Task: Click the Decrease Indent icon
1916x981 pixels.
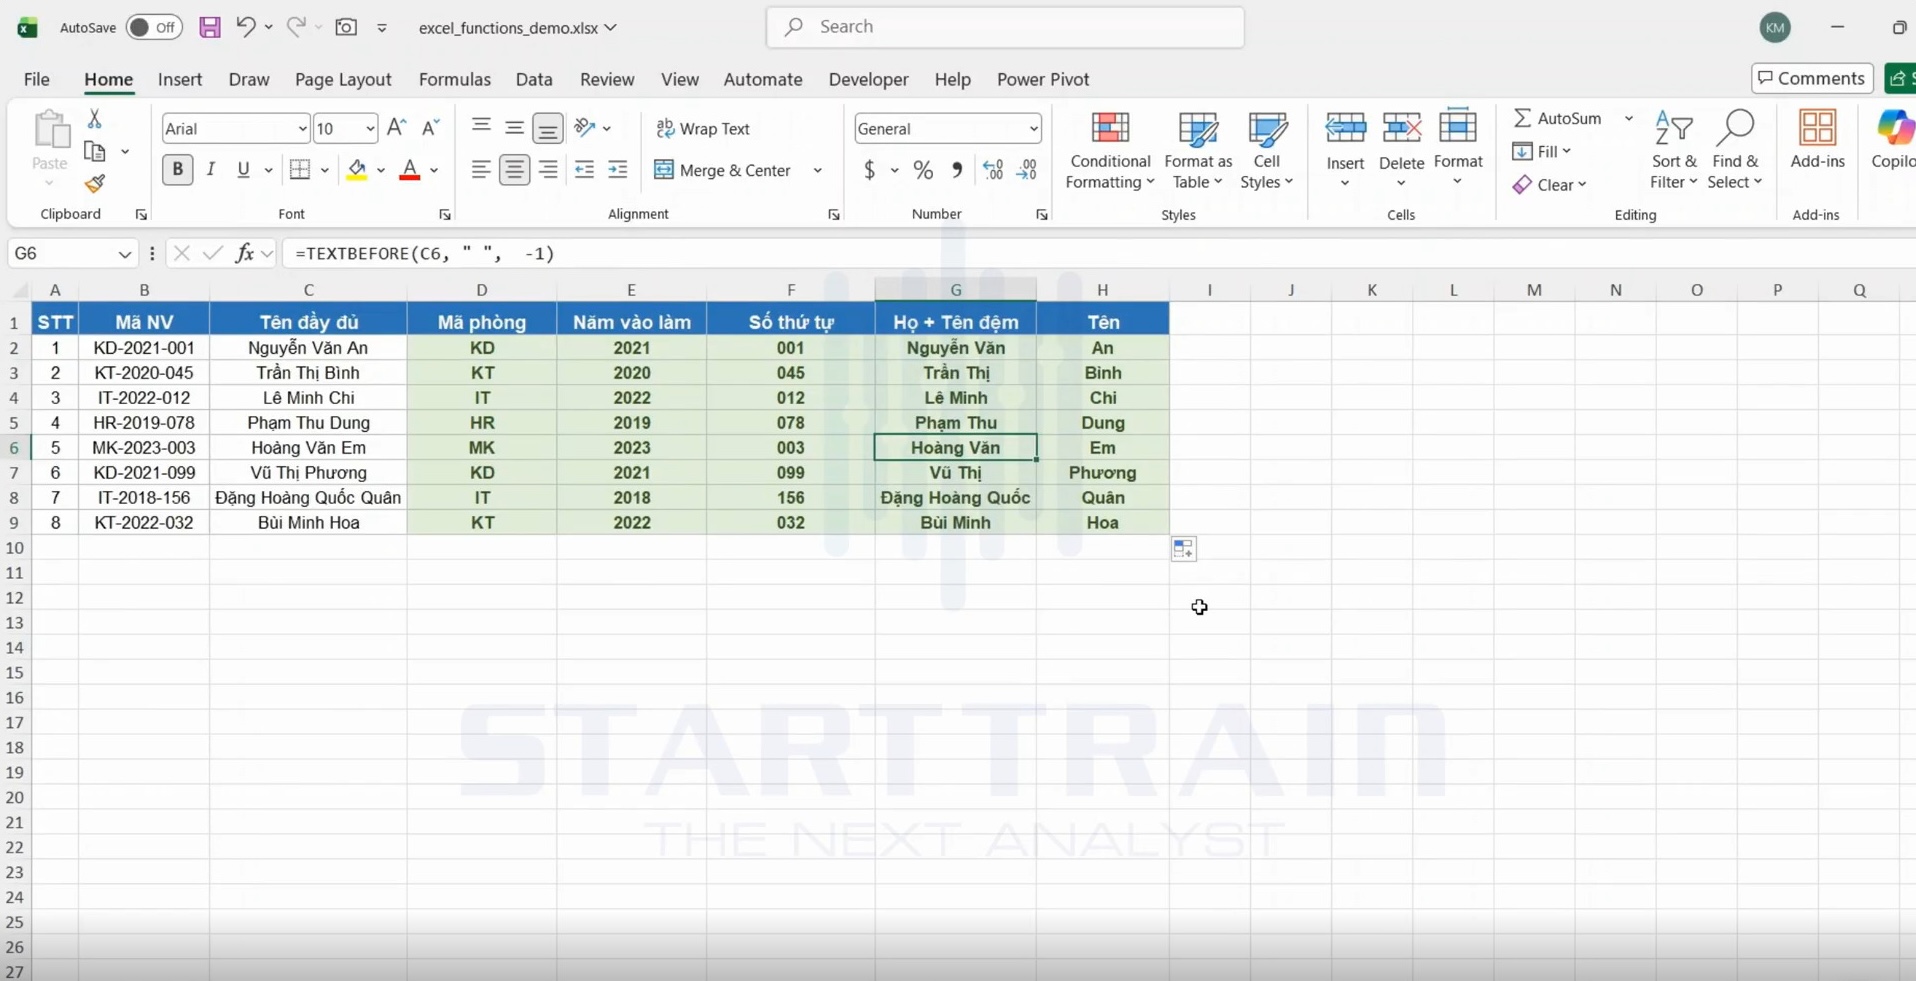Action: click(x=584, y=170)
